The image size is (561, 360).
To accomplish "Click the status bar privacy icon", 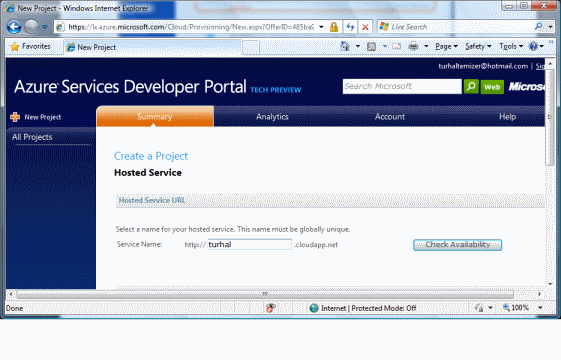I will [x=479, y=308].
